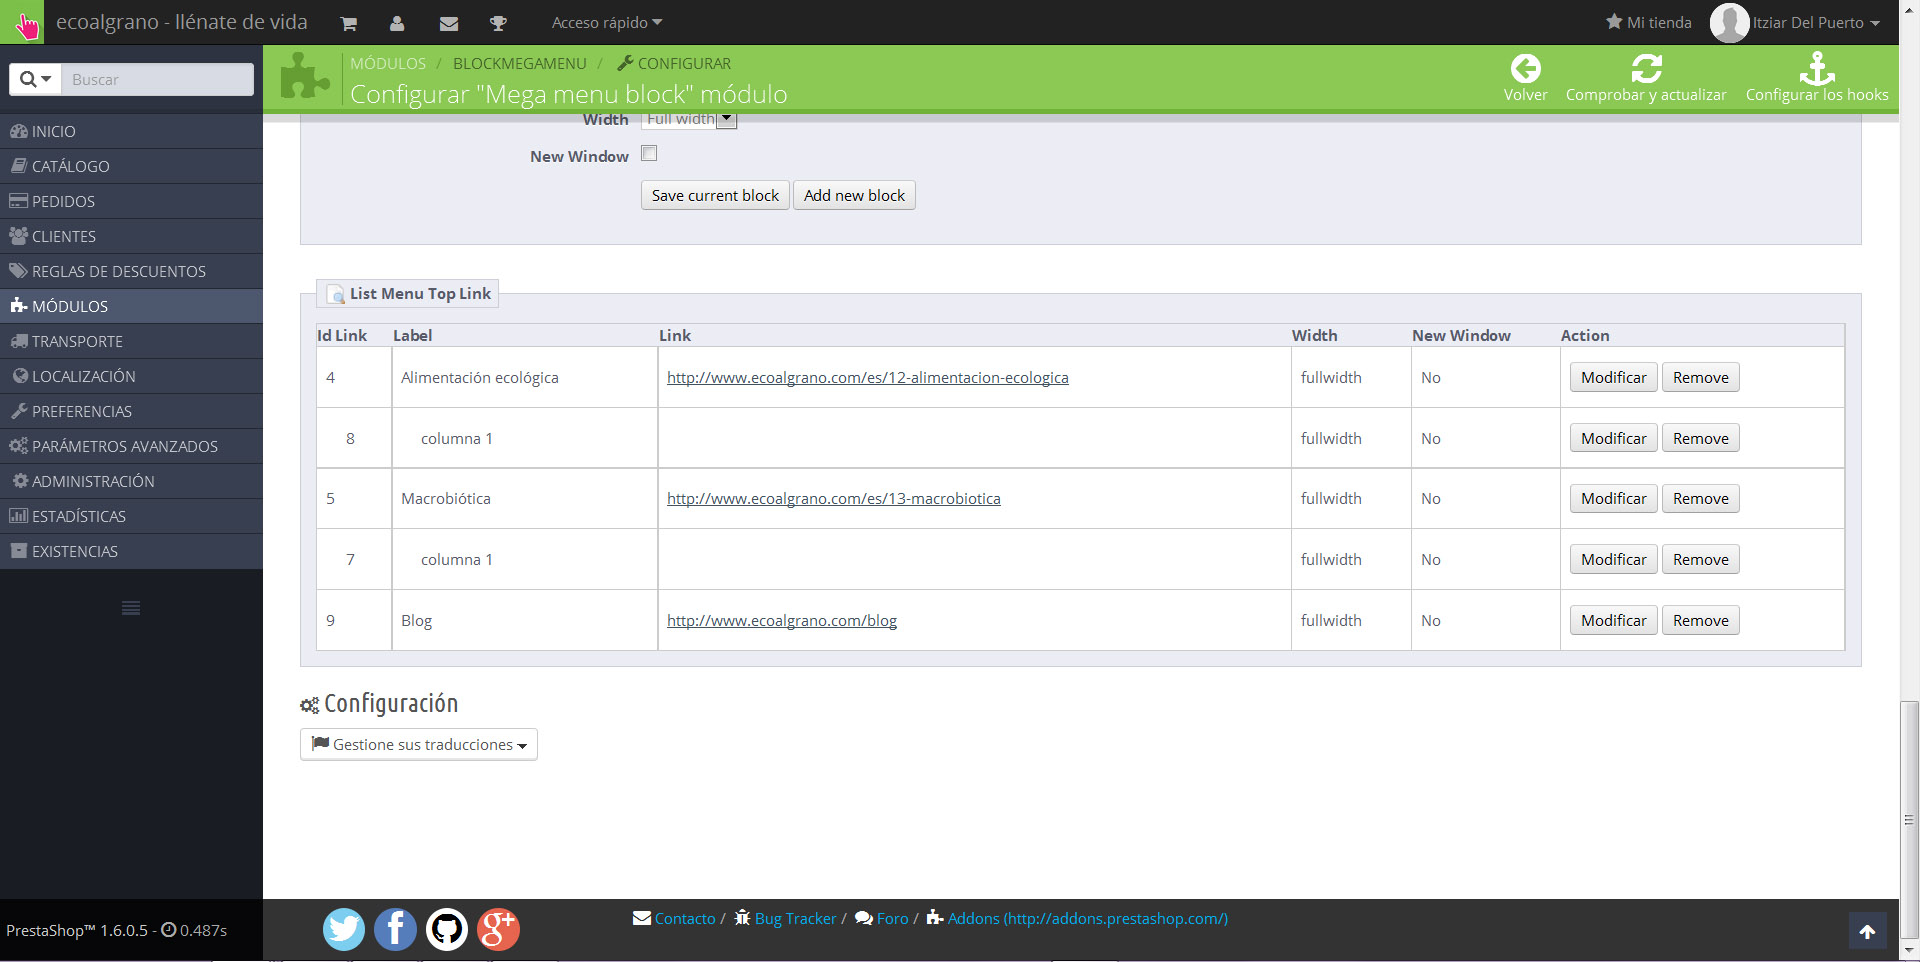Click the Comprobar y actualizar refresh icon
1920x962 pixels.
pyautogui.click(x=1646, y=69)
